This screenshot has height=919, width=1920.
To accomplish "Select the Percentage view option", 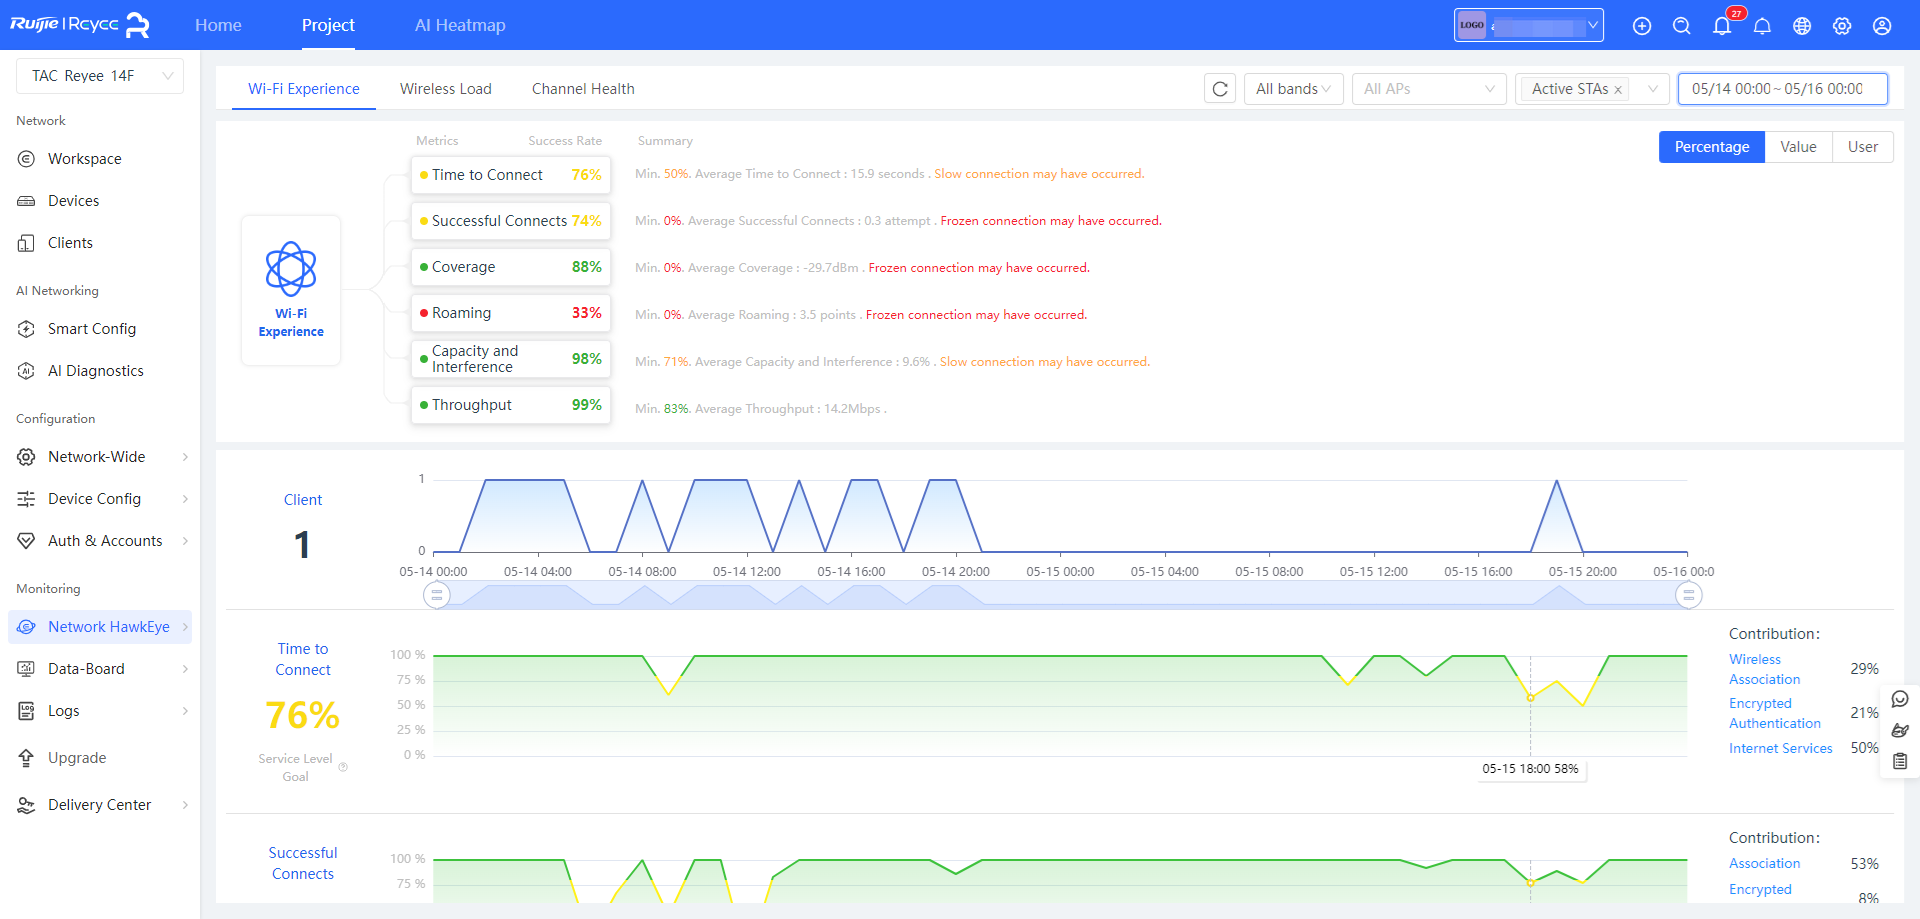I will (x=1711, y=147).
